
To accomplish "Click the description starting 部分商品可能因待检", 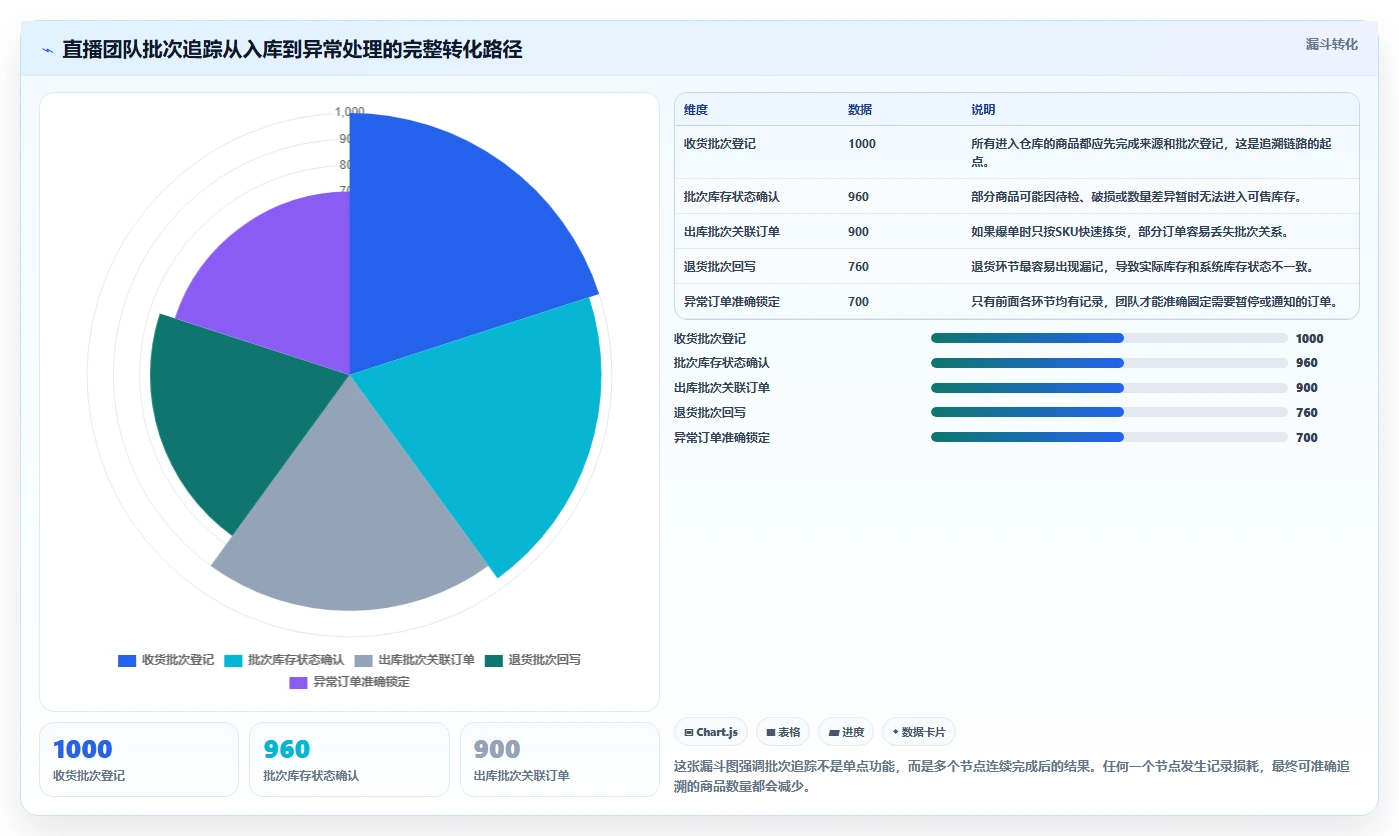I will (1136, 197).
